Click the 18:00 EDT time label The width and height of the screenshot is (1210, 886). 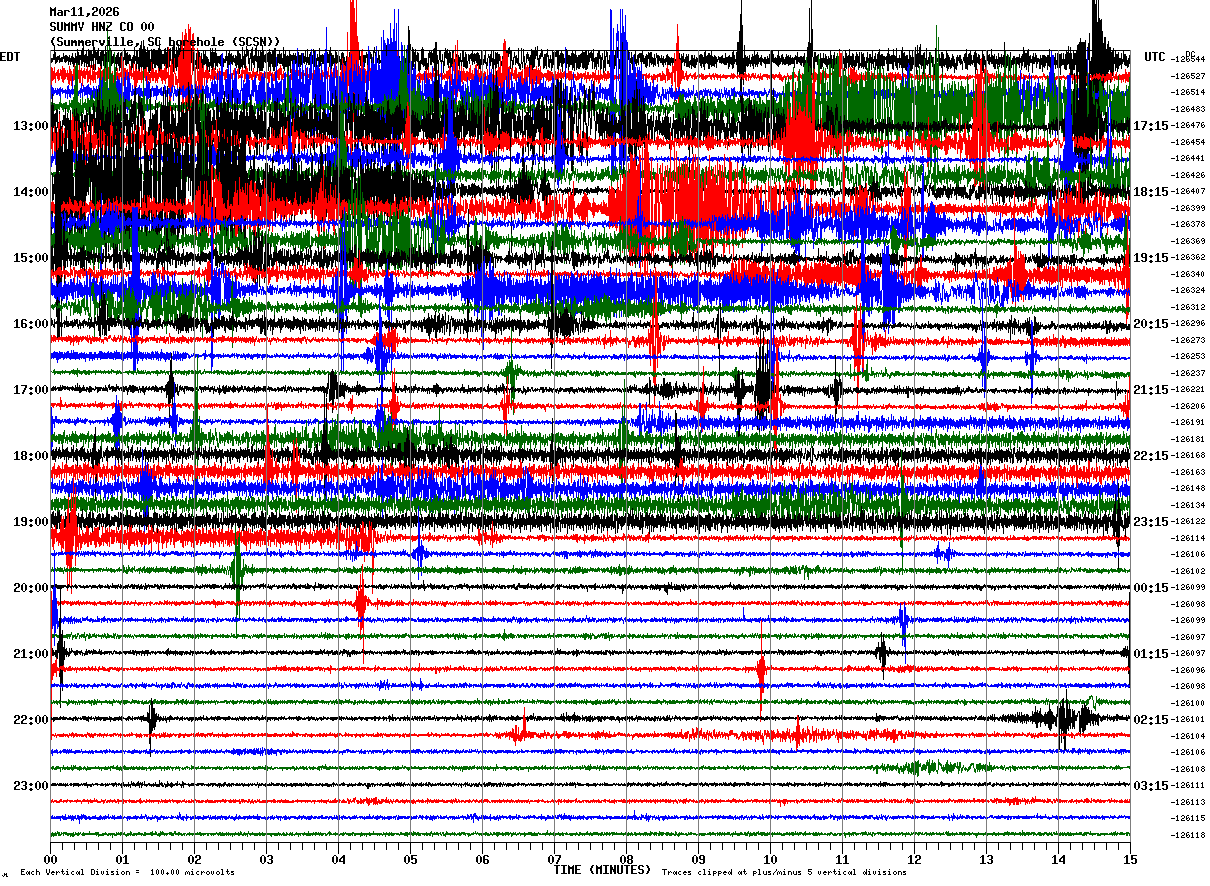point(31,456)
